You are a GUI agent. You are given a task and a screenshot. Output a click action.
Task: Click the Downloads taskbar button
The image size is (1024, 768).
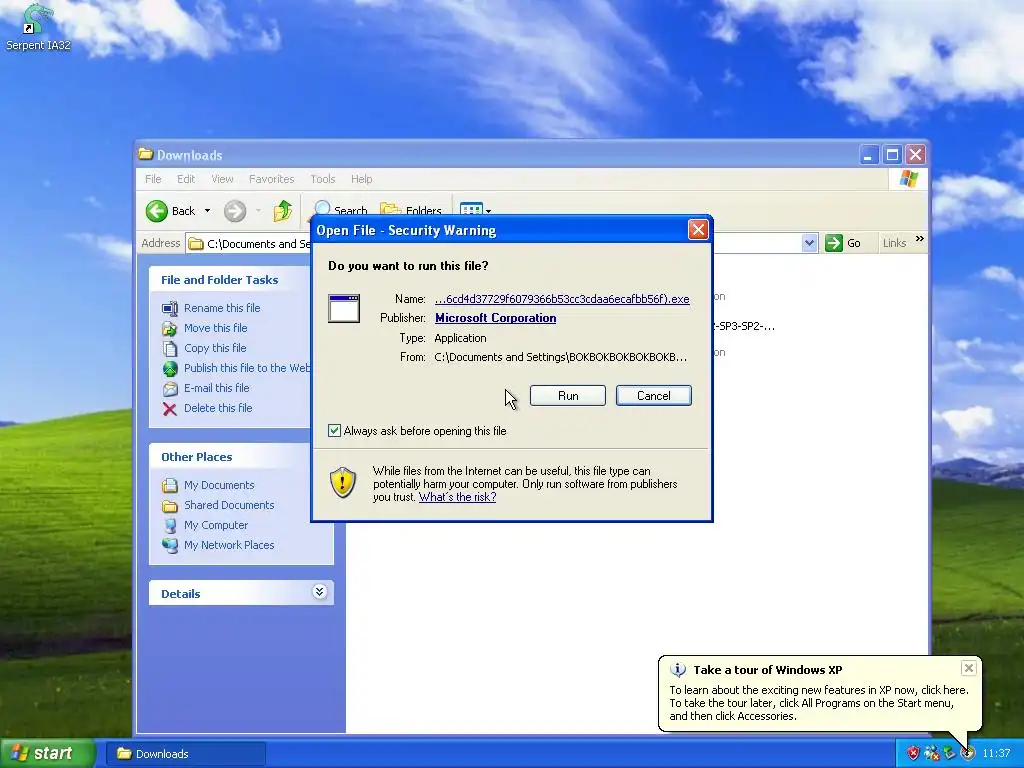click(185, 754)
